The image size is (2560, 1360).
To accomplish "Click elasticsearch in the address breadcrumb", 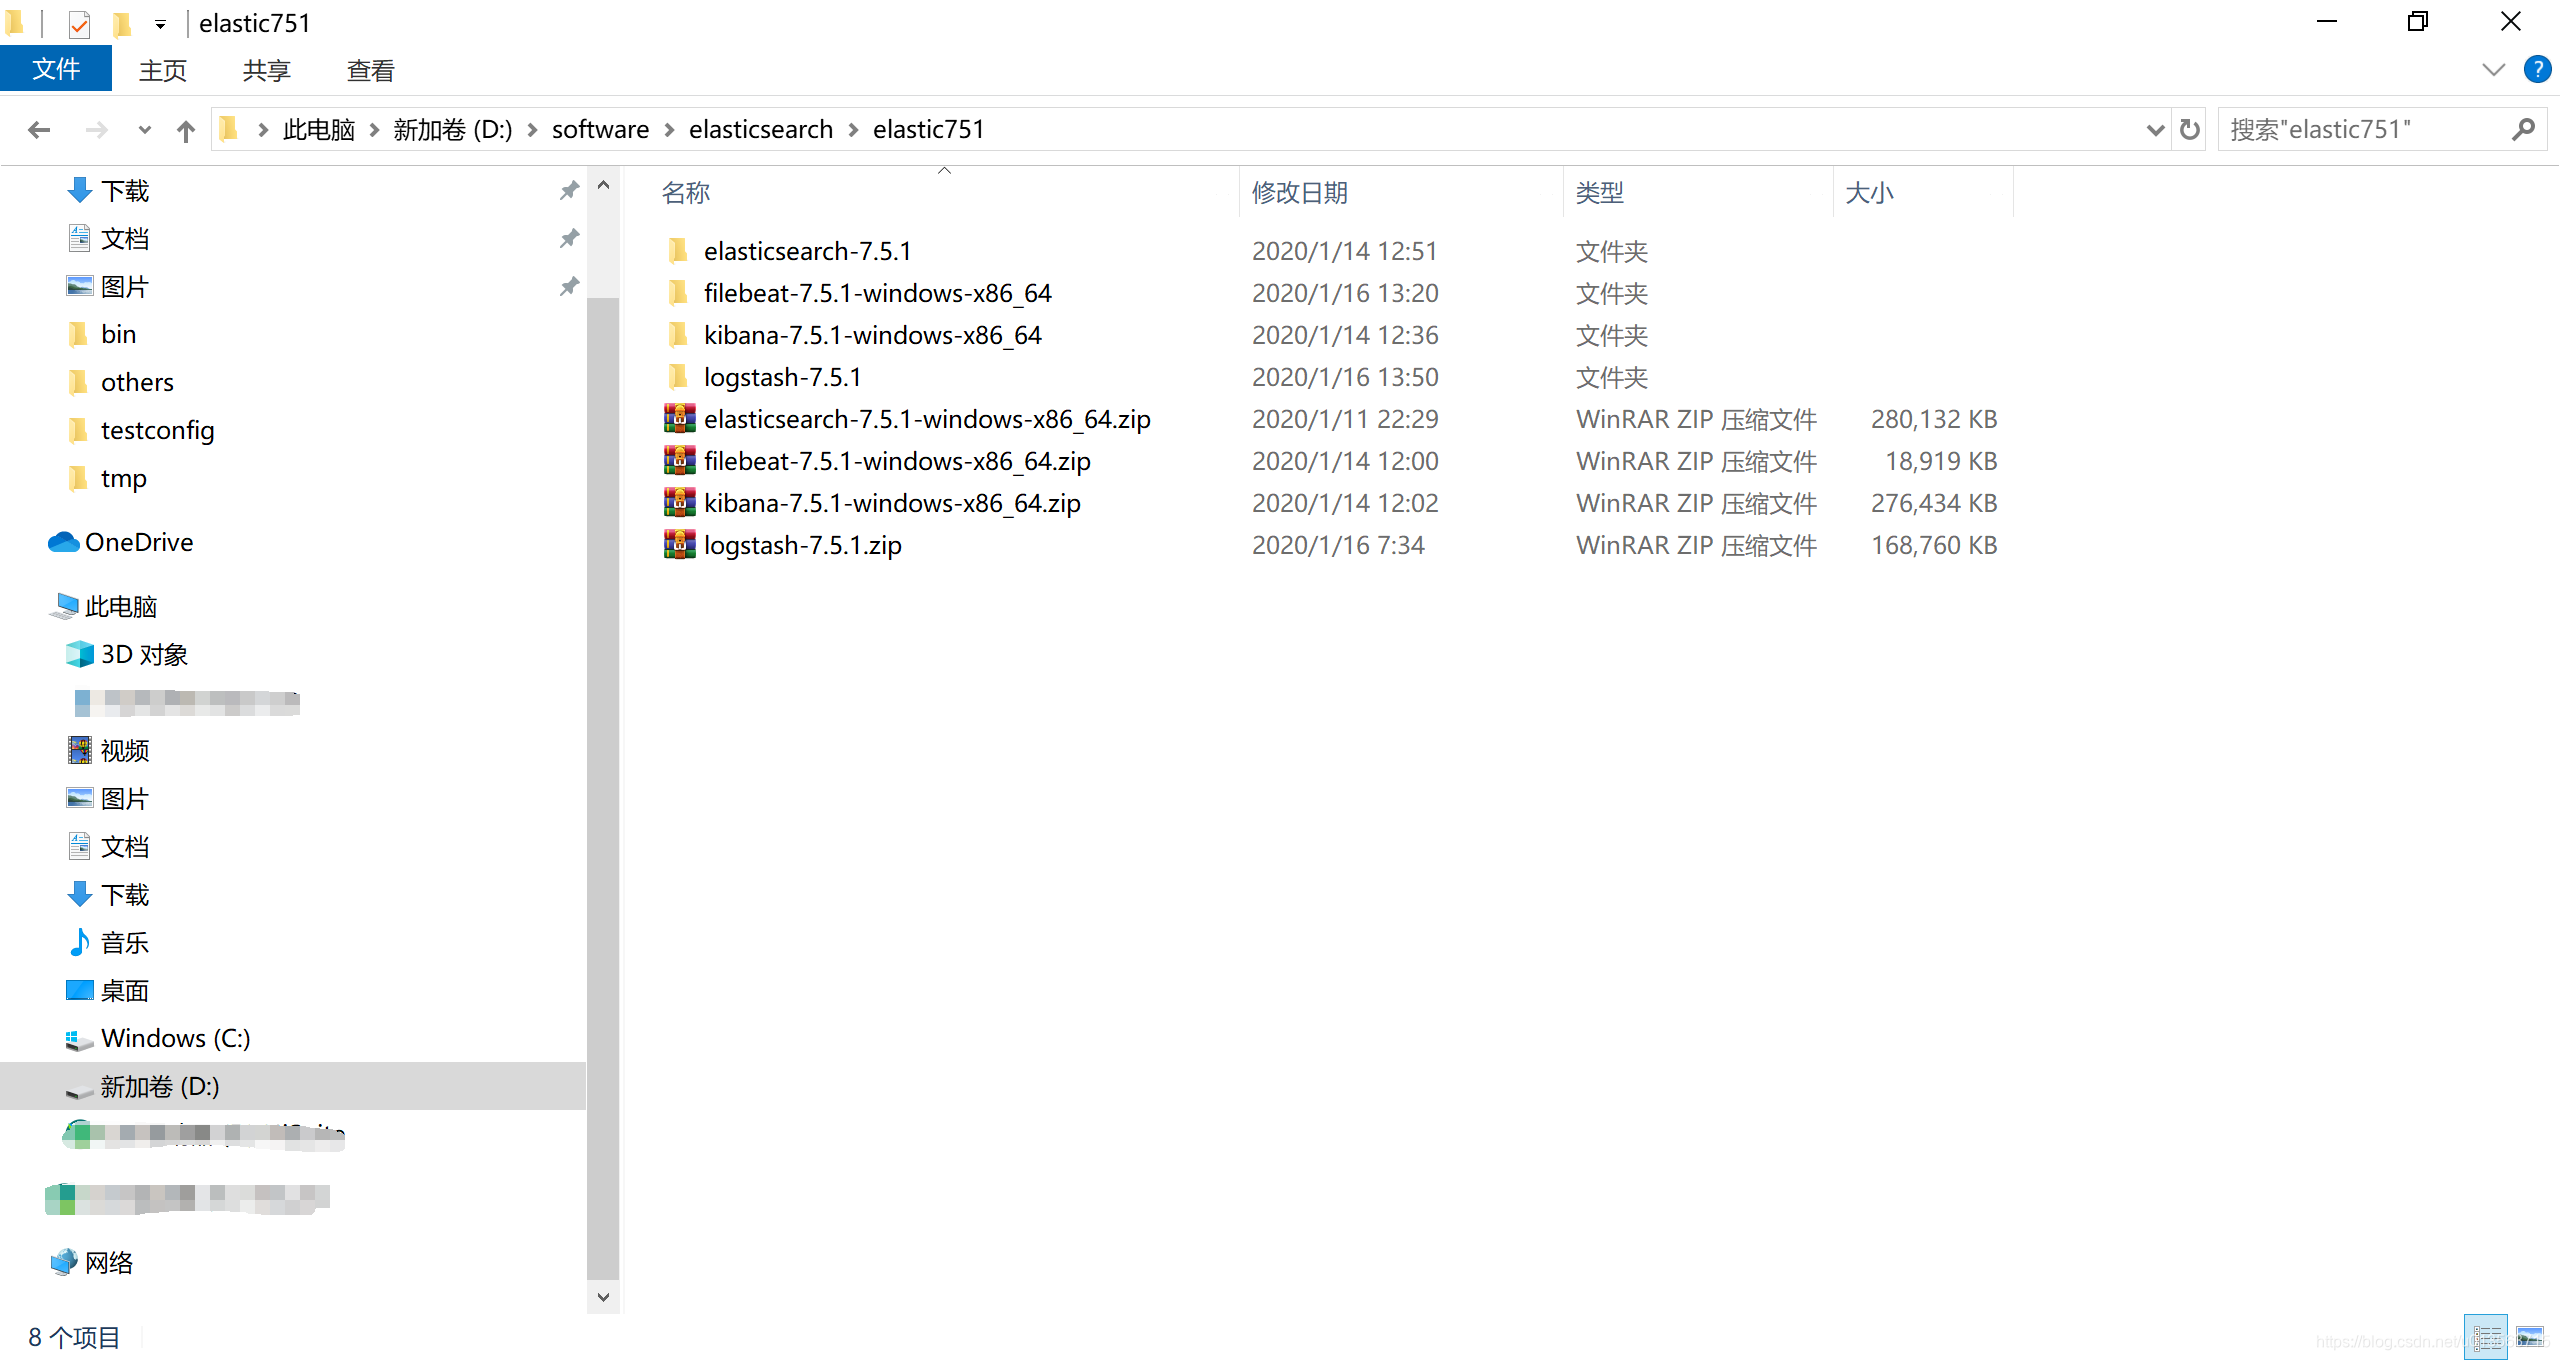I will pos(760,130).
